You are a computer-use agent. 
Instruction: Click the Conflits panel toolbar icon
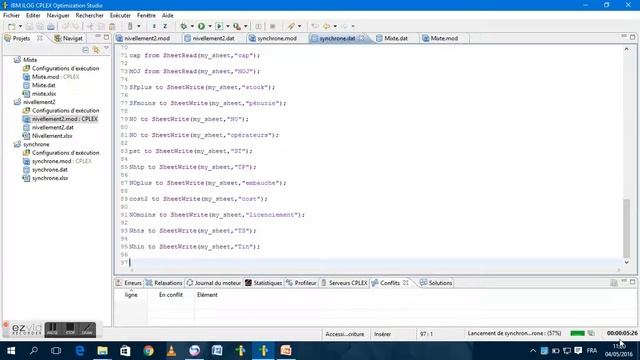coord(613,283)
